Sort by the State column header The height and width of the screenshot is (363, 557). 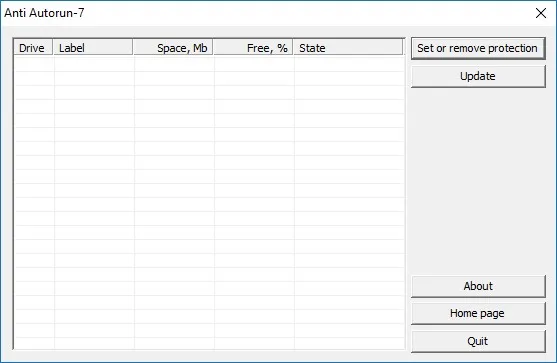(348, 48)
